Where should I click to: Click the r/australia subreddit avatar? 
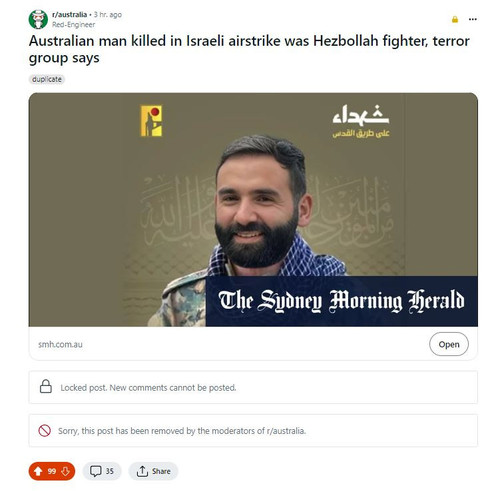pos(38,19)
